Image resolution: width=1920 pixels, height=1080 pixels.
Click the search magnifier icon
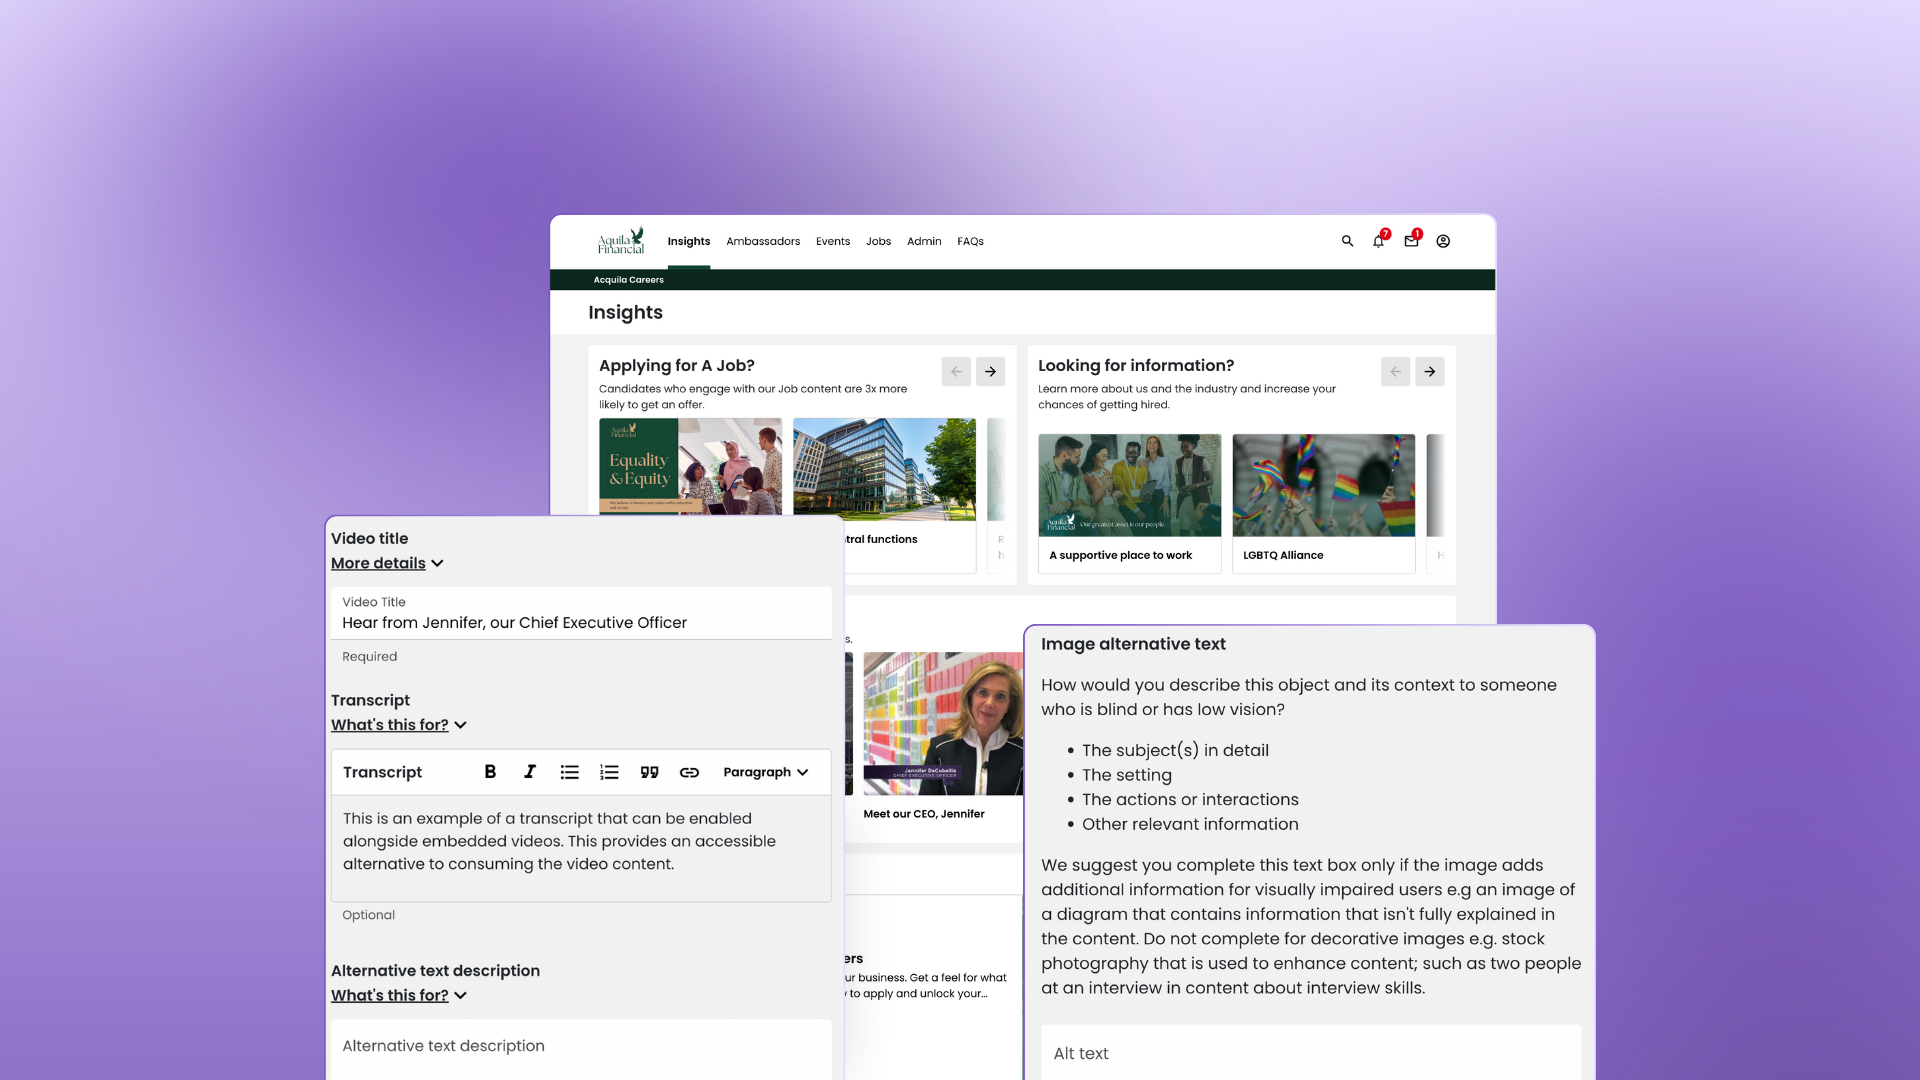coord(1347,241)
